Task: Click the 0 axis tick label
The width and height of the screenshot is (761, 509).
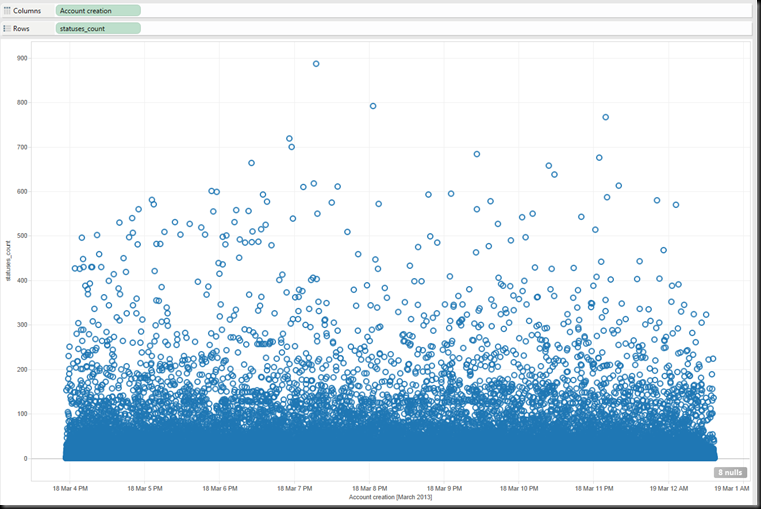Action: [26, 459]
